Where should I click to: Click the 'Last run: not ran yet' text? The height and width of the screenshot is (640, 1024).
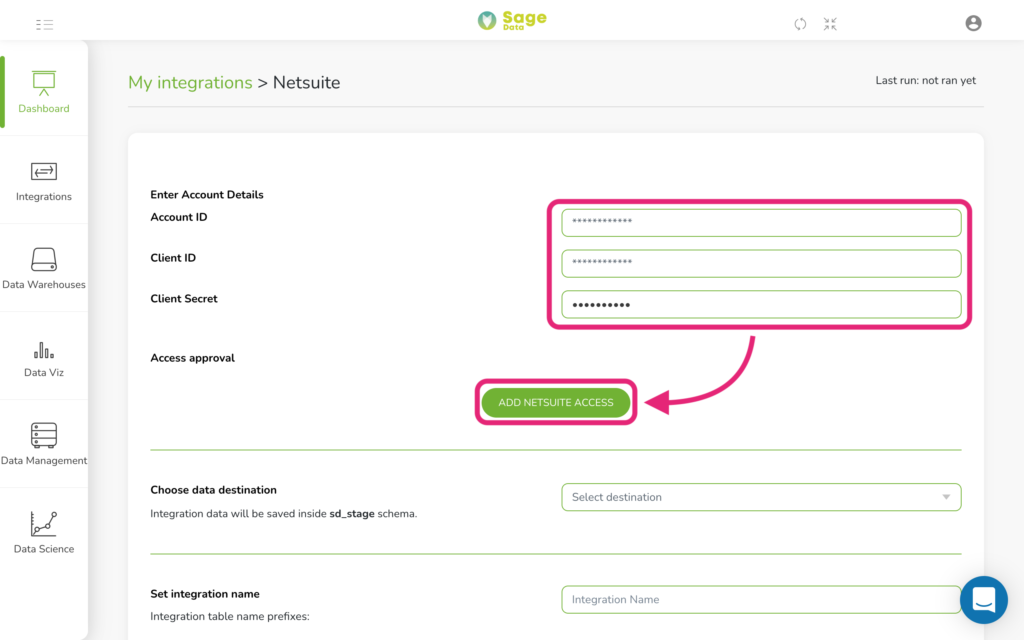click(925, 80)
